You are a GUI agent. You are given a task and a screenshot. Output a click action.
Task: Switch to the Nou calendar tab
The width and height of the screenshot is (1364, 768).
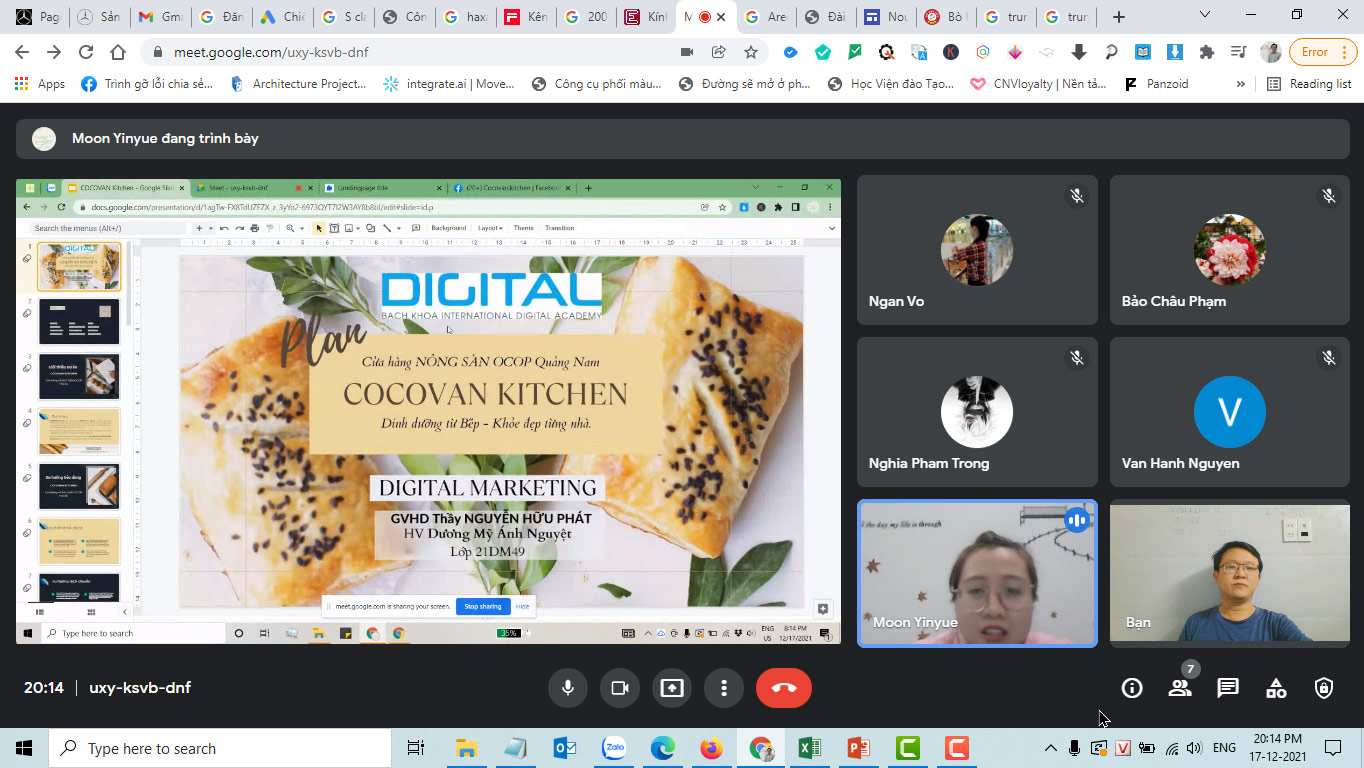coord(886,17)
